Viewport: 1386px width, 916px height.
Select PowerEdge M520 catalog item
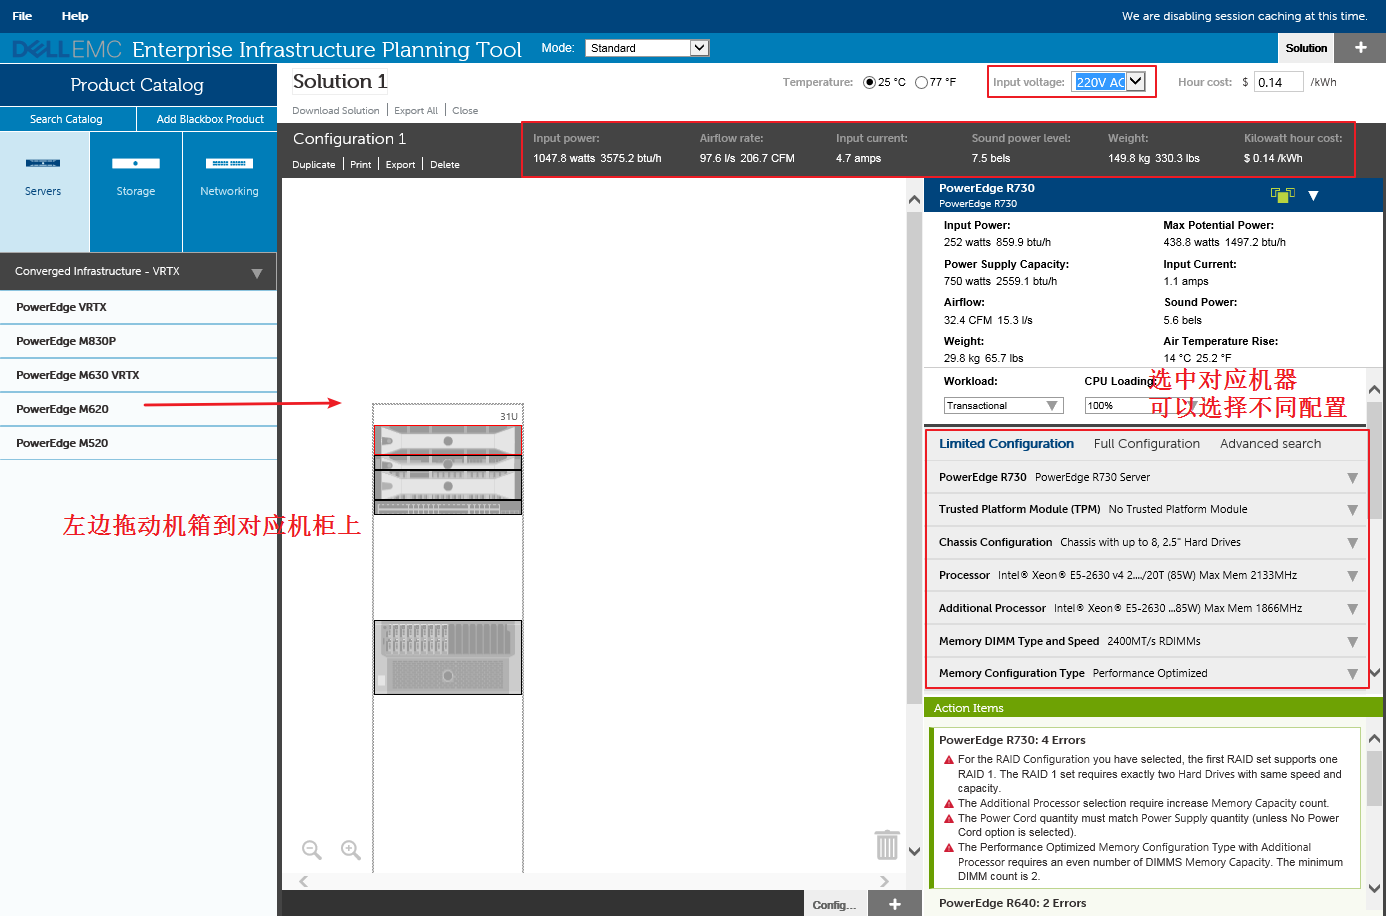click(x=138, y=443)
